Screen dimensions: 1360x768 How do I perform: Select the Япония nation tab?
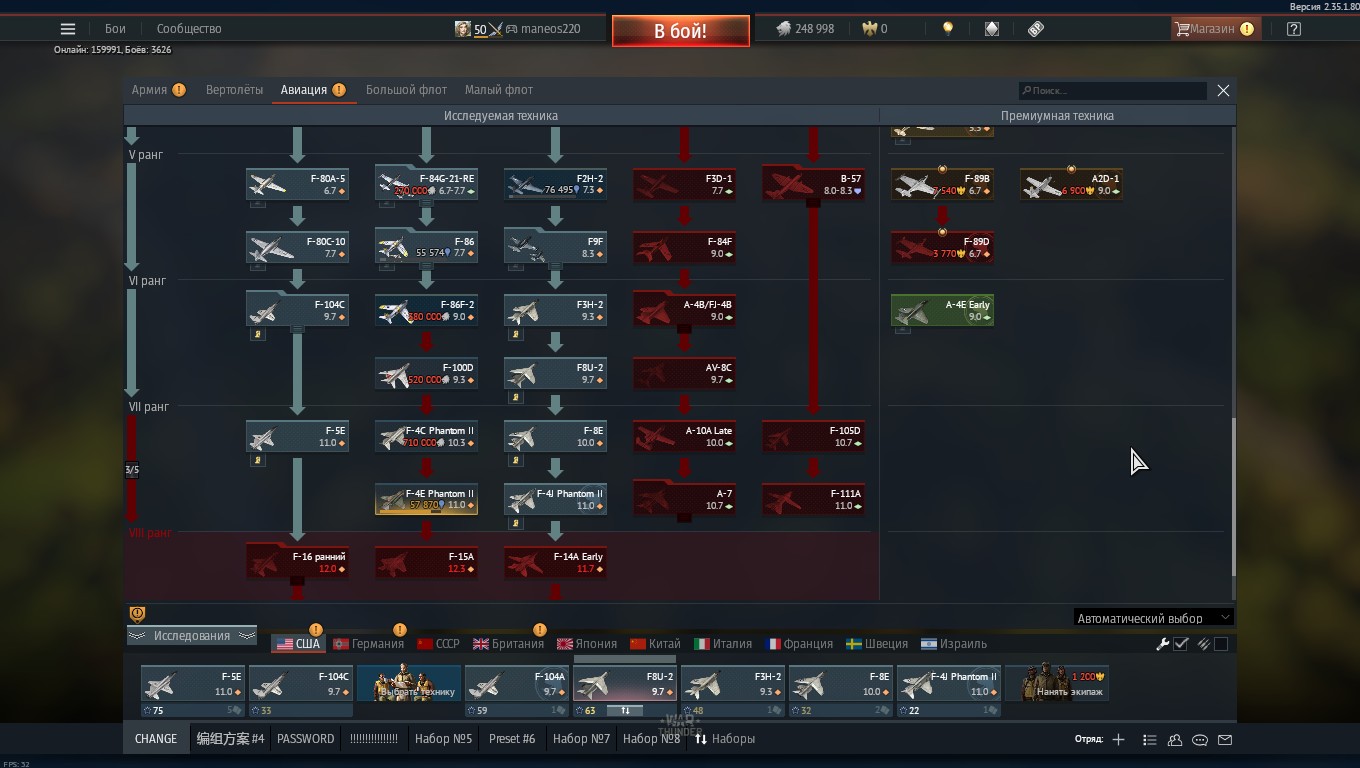[x=587, y=644]
